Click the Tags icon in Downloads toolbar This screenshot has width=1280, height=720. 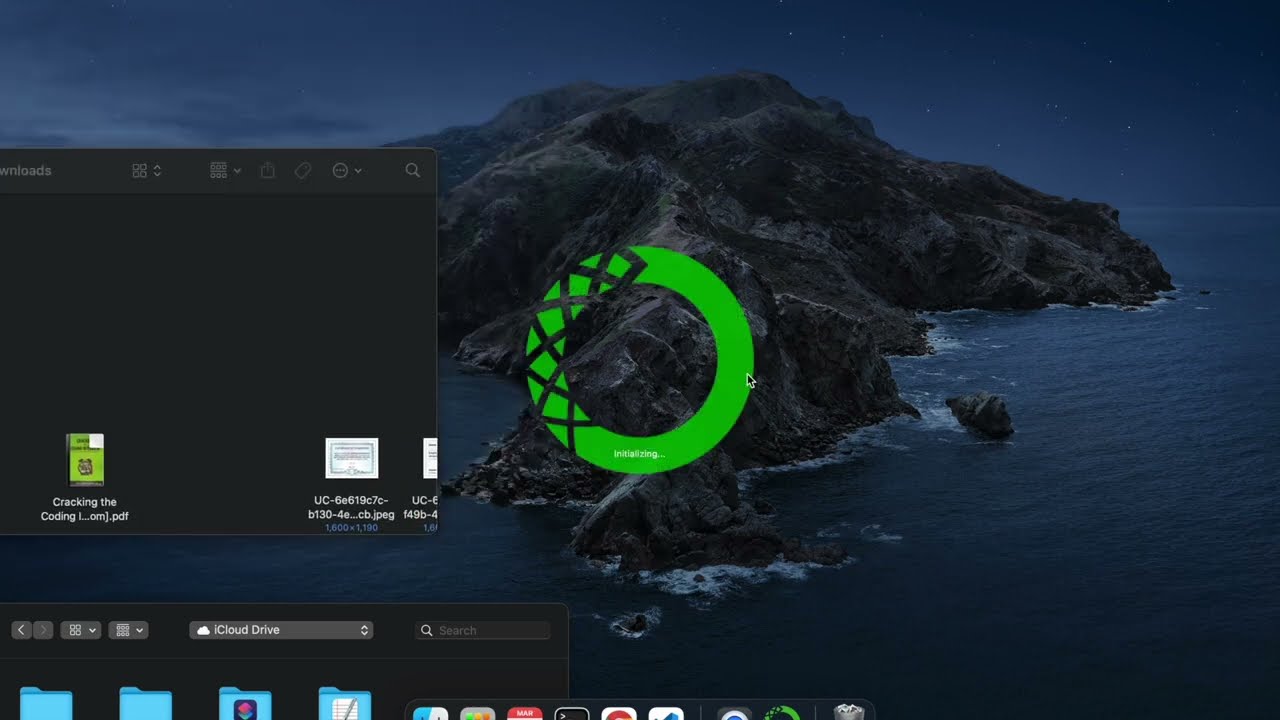coord(303,171)
